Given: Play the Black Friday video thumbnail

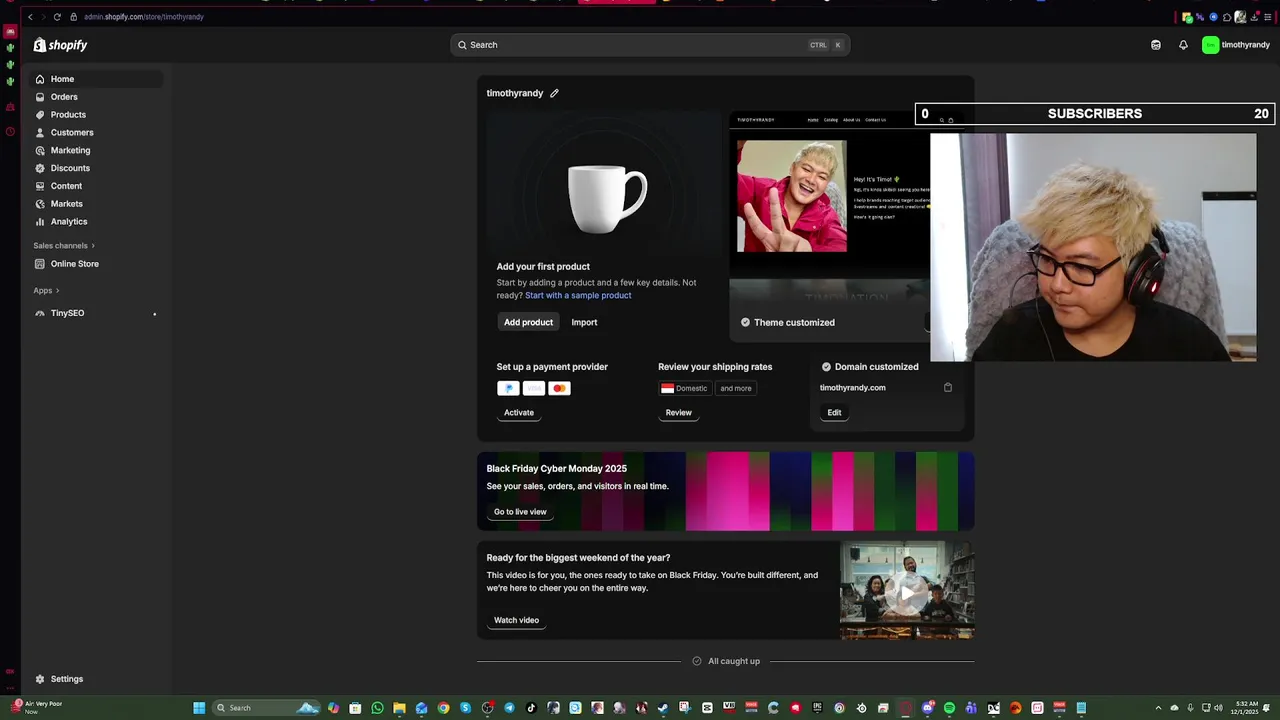Looking at the screenshot, I should tap(907, 591).
